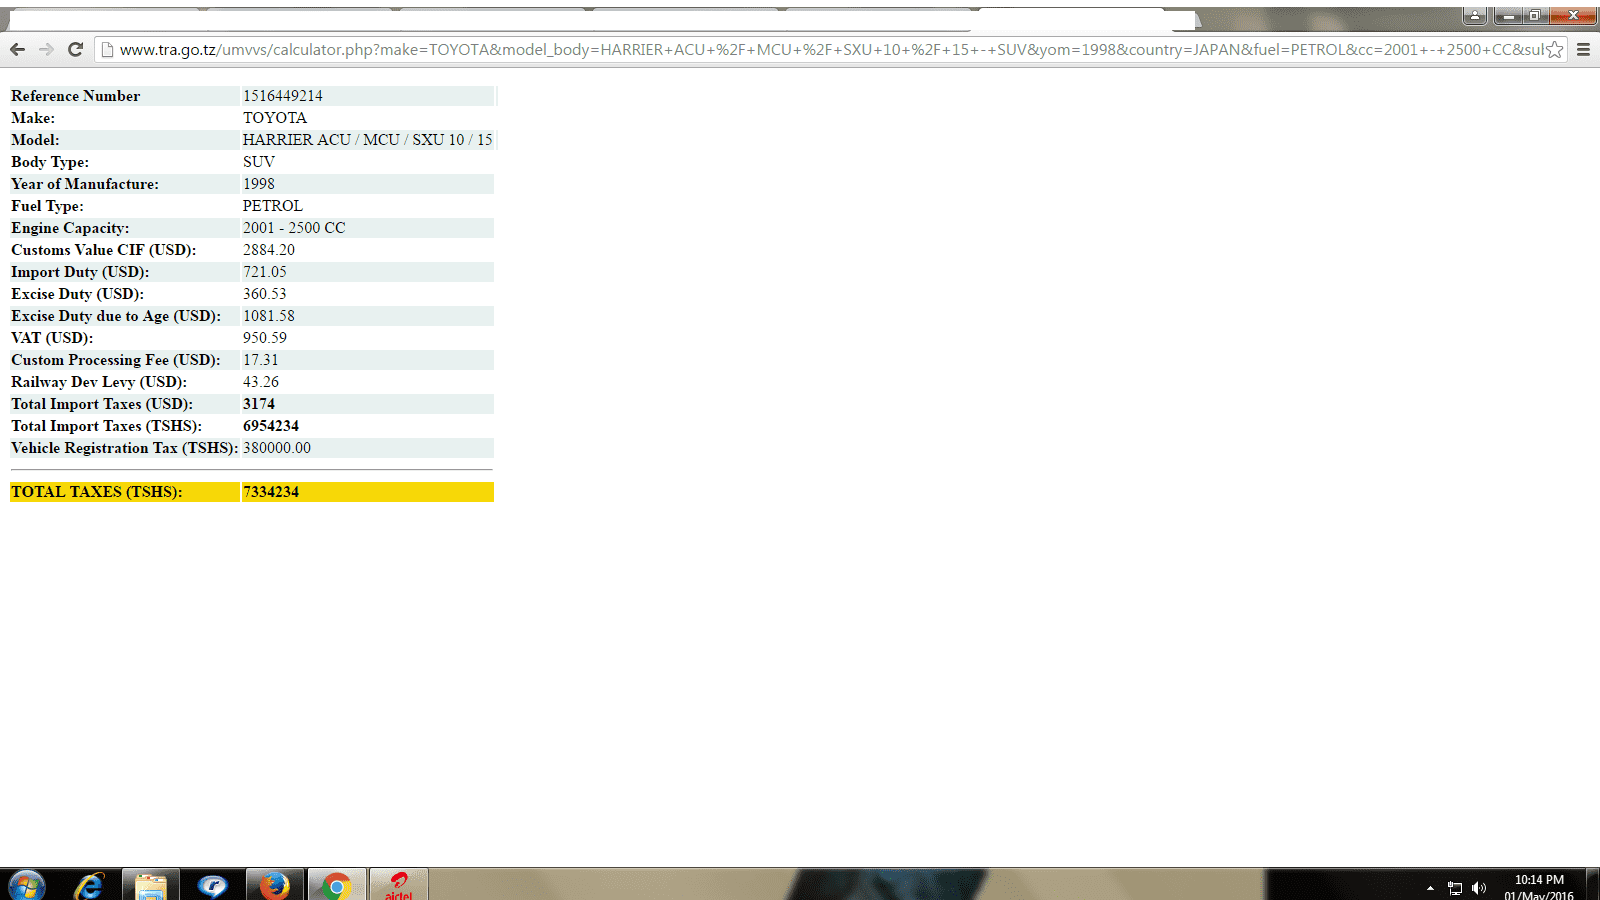Select engine capacity 2001 - 2500 CC

pos(294,228)
